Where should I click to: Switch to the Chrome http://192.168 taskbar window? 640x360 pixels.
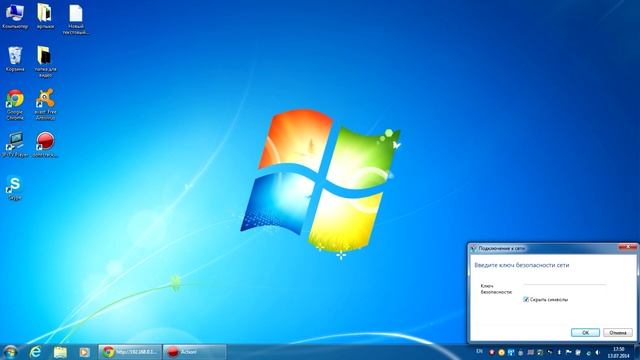(130, 352)
